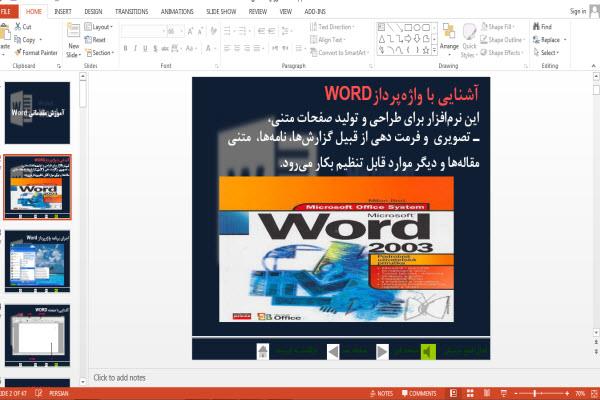The image size is (600, 400).
Task: Click the next-slide arrow on slide
Action: coord(382,351)
